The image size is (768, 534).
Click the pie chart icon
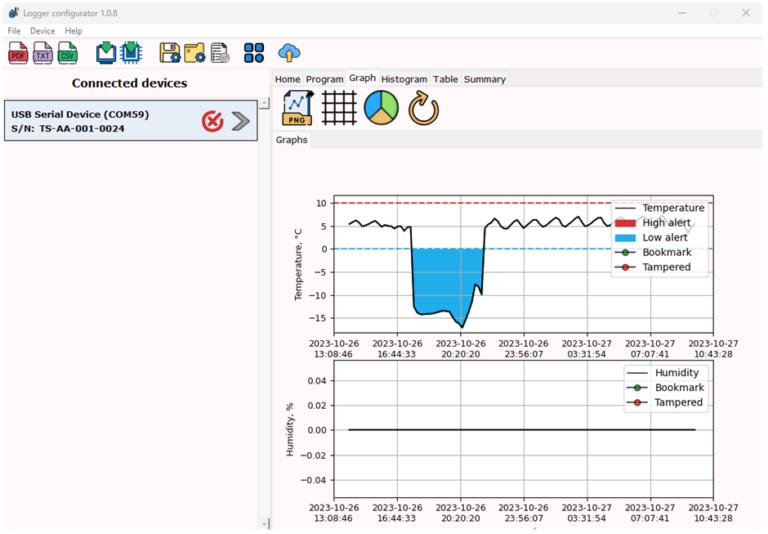[x=381, y=108]
